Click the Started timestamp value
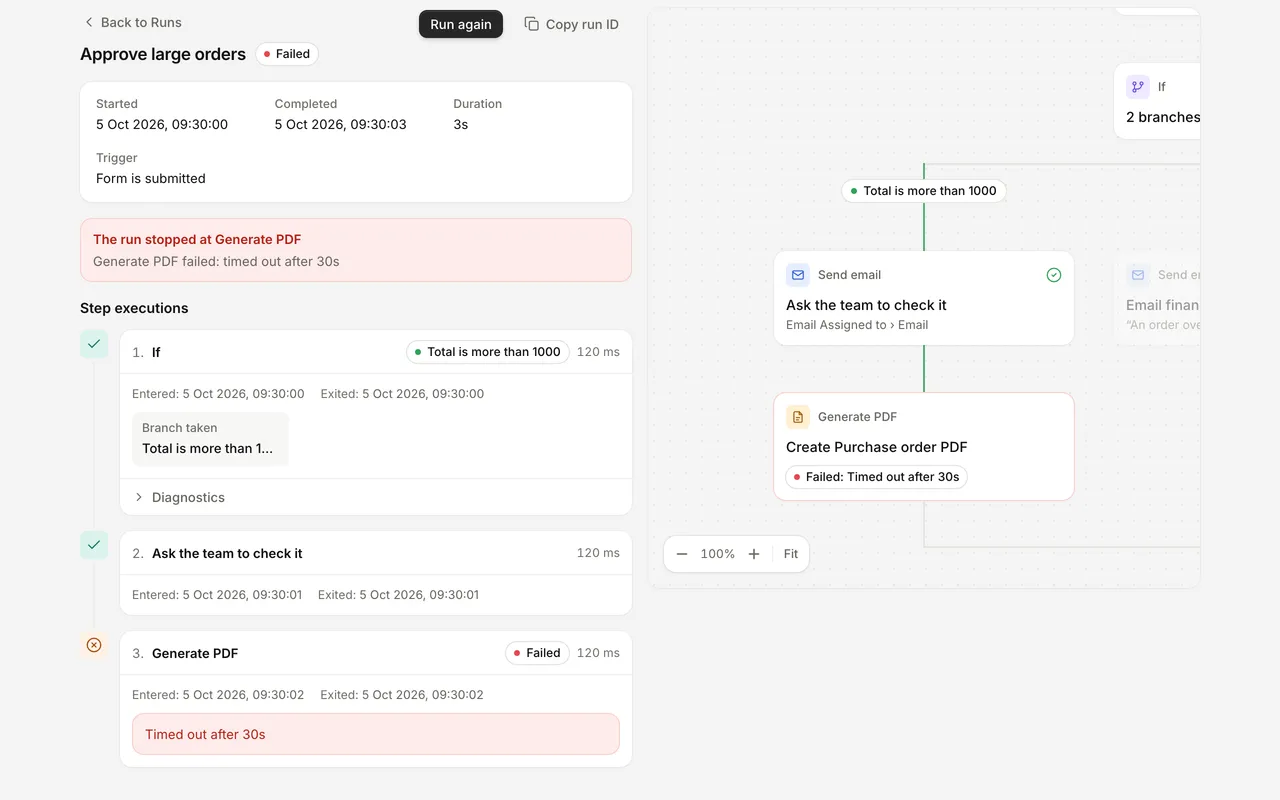 click(162, 125)
